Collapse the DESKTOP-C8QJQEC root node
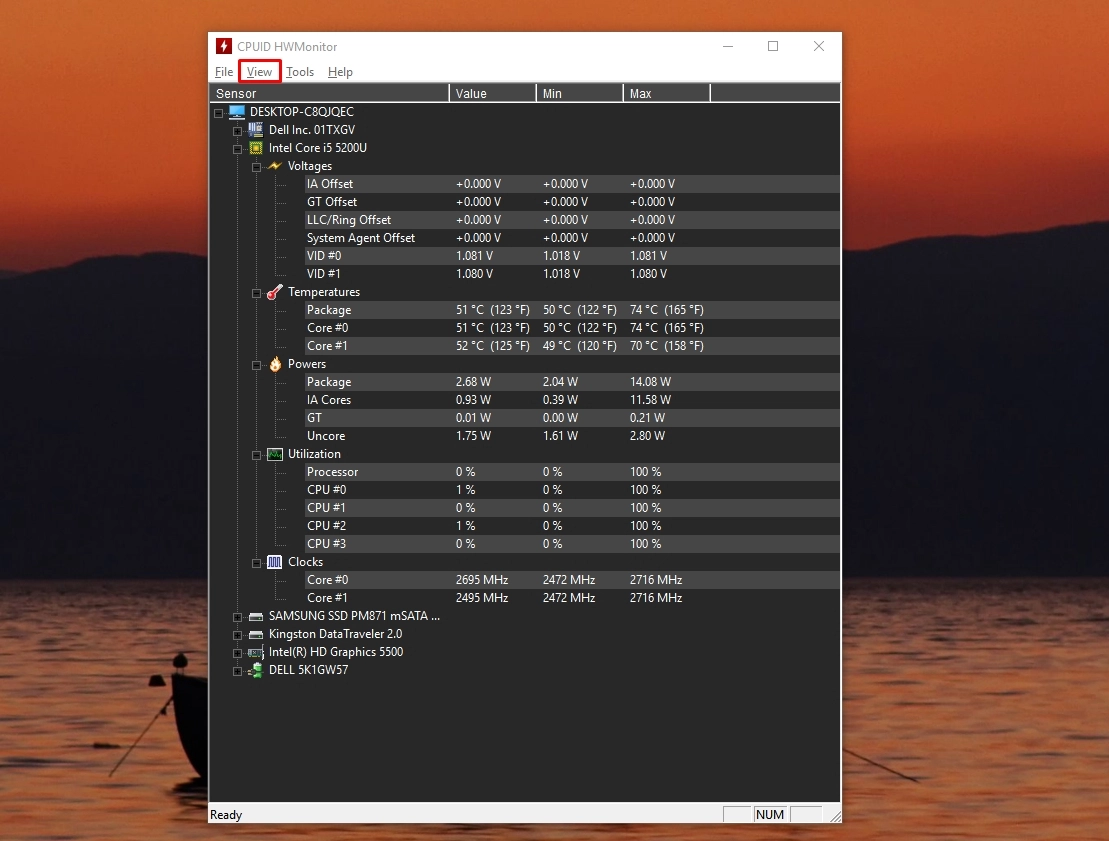This screenshot has height=841, width=1109. click(219, 112)
